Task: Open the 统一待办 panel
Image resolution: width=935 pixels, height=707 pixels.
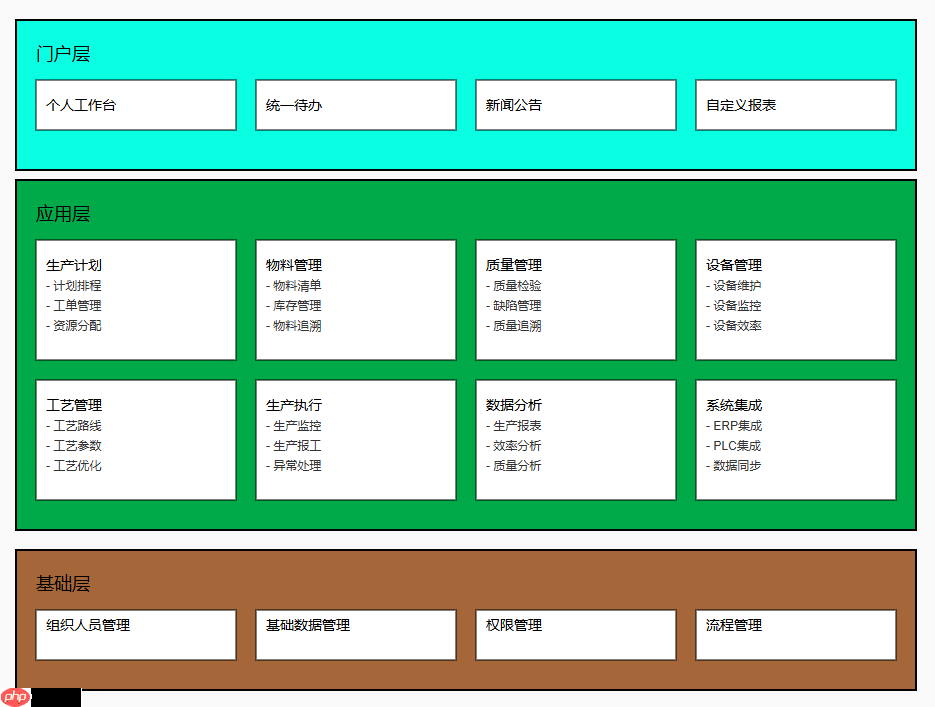Action: 355,105
